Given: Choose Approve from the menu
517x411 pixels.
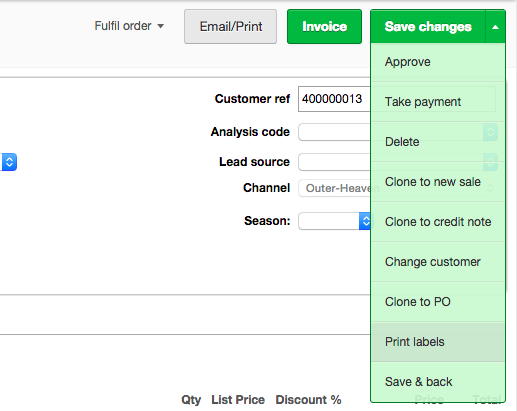Looking at the screenshot, I should [x=438, y=62].
